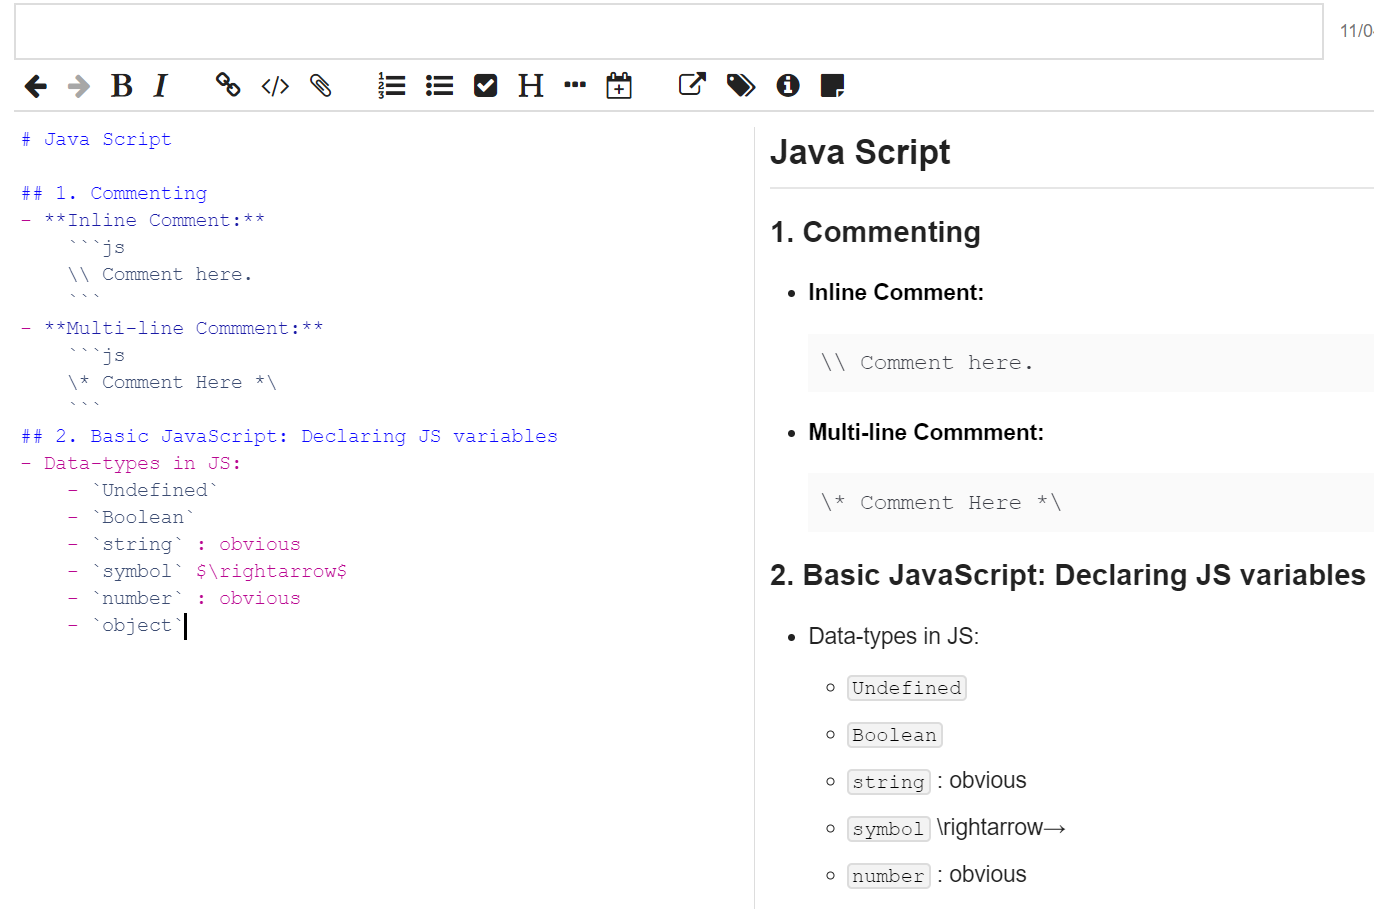The width and height of the screenshot is (1374, 909).
Task: Click 'Boolean' code tag in preview
Action: (x=895, y=735)
